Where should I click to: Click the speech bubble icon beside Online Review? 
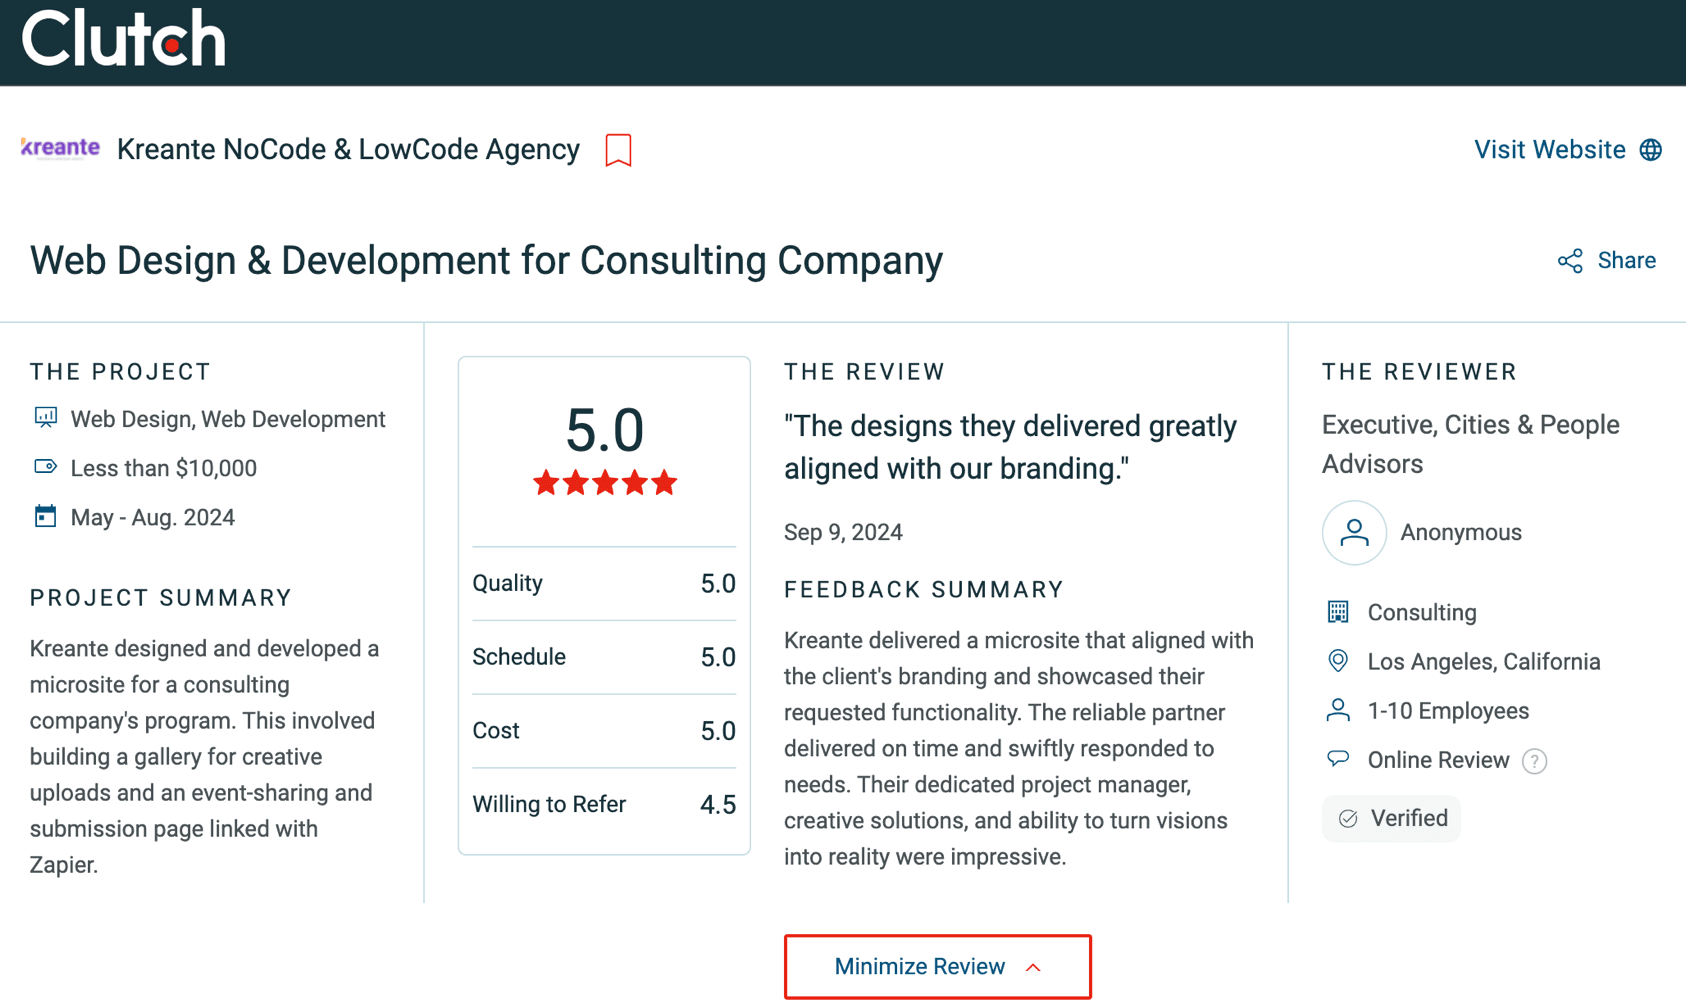pyautogui.click(x=1338, y=759)
